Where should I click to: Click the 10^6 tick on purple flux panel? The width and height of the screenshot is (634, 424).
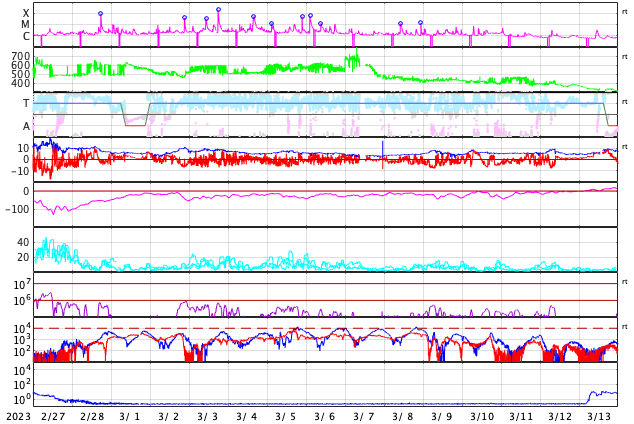(x=22, y=301)
